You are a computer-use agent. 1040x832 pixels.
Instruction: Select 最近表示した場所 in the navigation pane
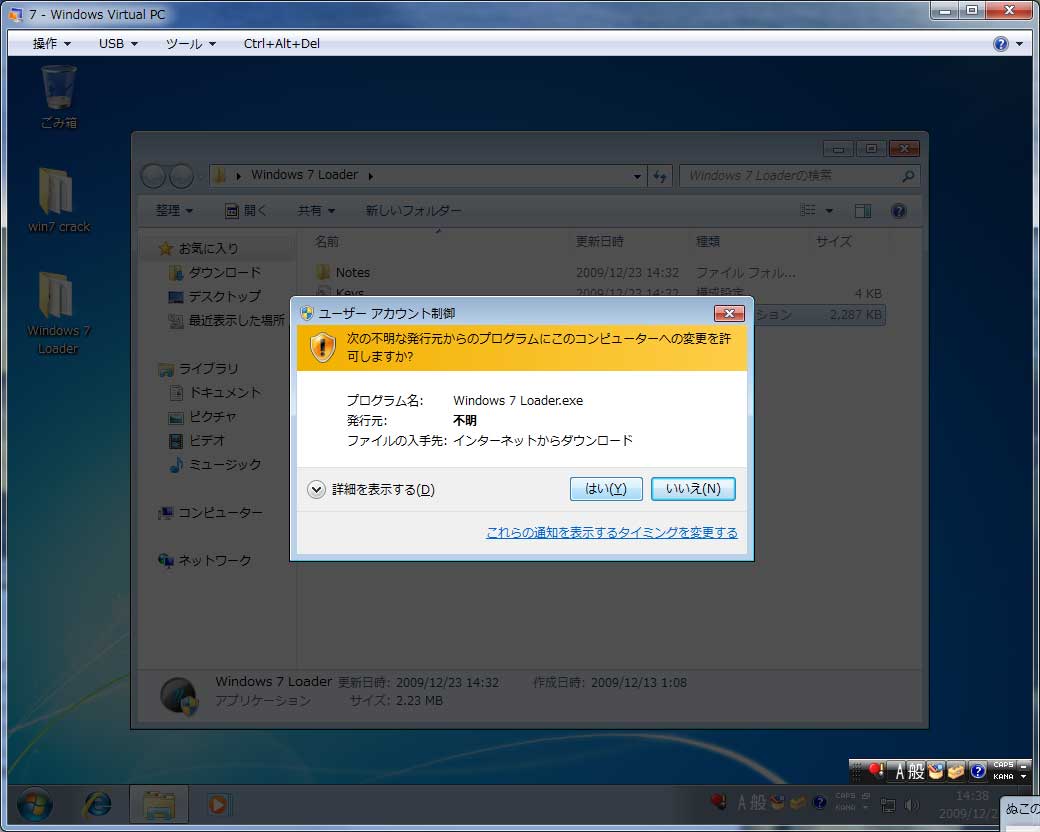coord(226,320)
